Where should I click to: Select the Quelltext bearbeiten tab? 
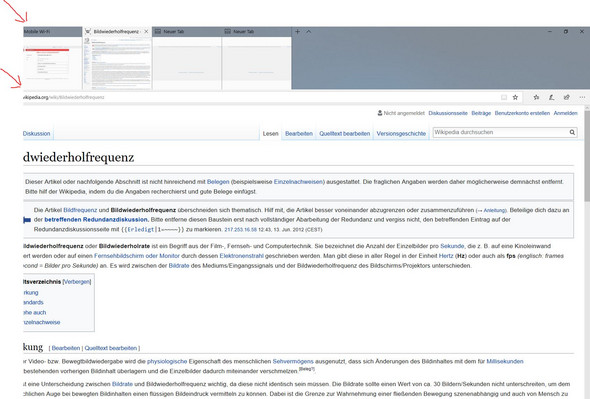(345, 134)
